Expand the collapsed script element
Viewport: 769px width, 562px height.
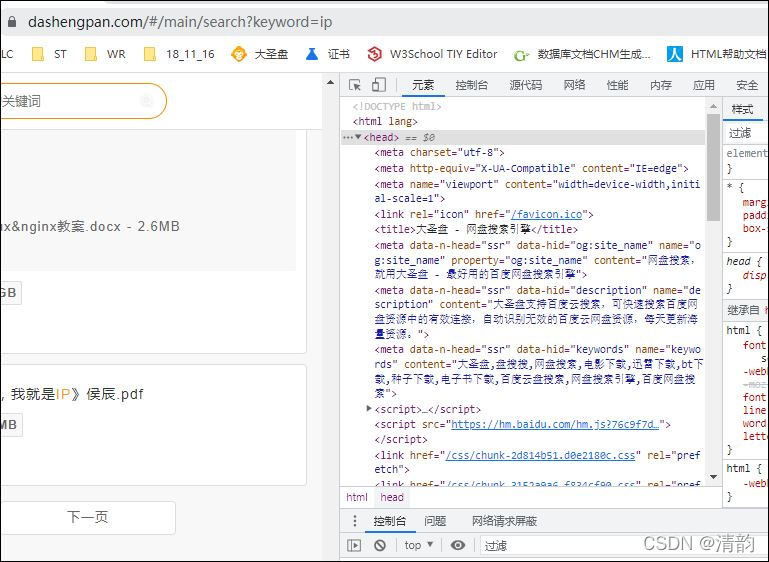click(x=369, y=409)
